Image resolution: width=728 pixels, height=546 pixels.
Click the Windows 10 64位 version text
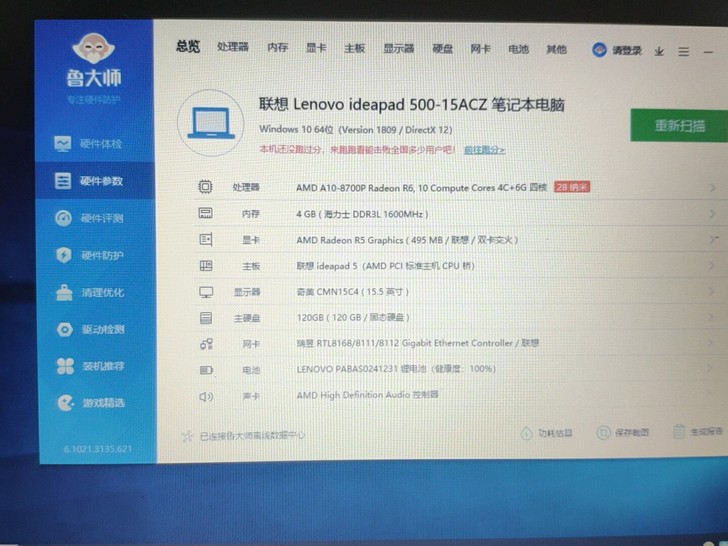pos(356,130)
